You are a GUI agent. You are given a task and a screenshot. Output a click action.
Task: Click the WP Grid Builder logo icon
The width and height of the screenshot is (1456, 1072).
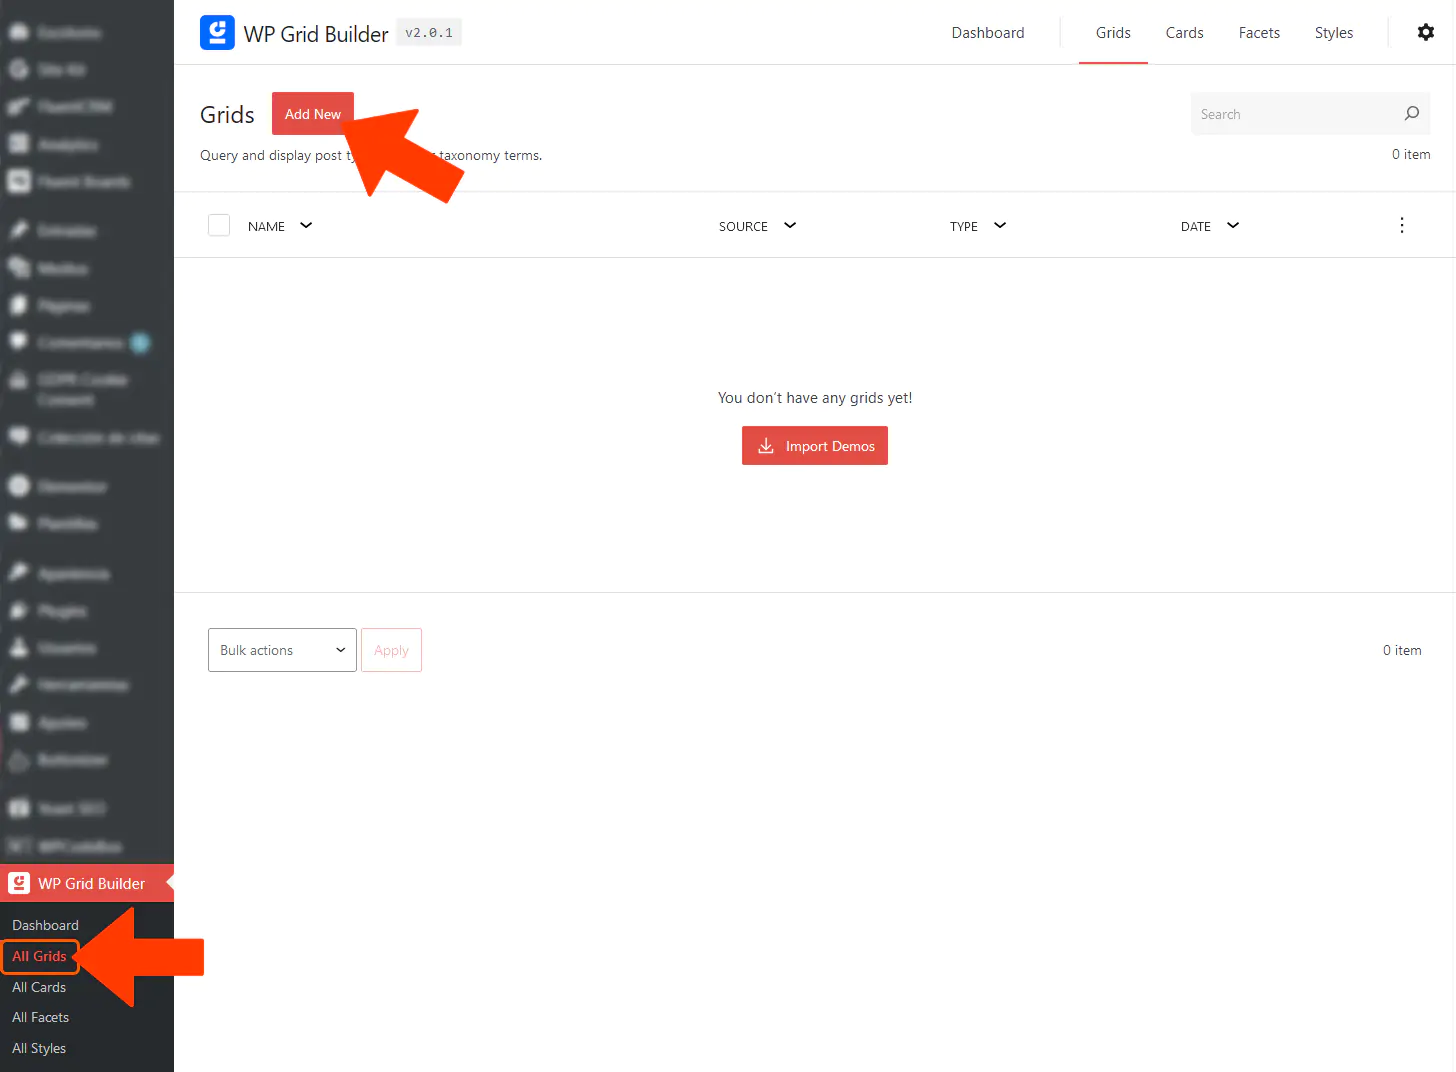217,33
